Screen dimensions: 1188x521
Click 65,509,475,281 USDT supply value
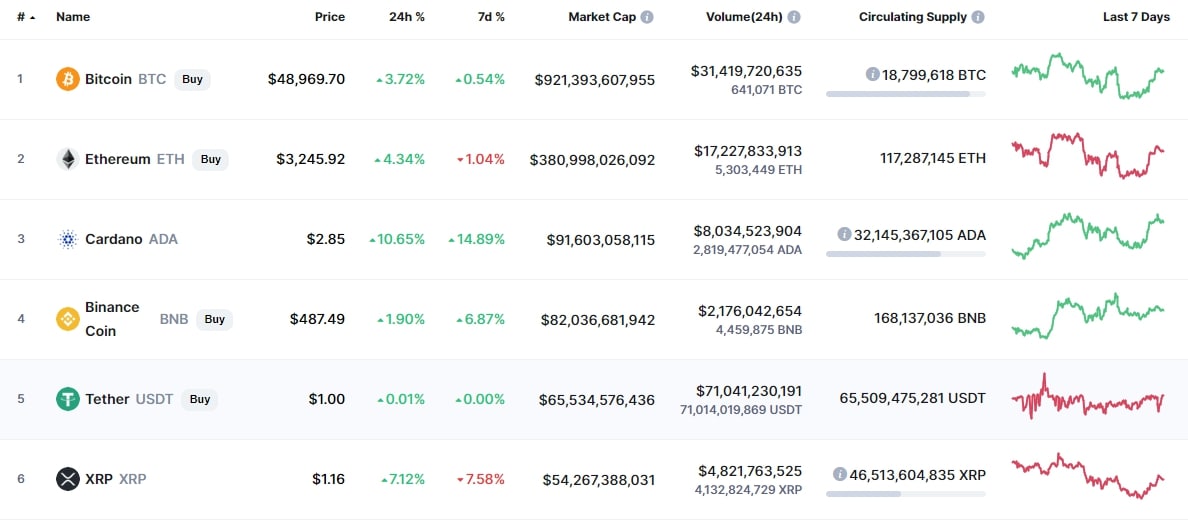[913, 398]
